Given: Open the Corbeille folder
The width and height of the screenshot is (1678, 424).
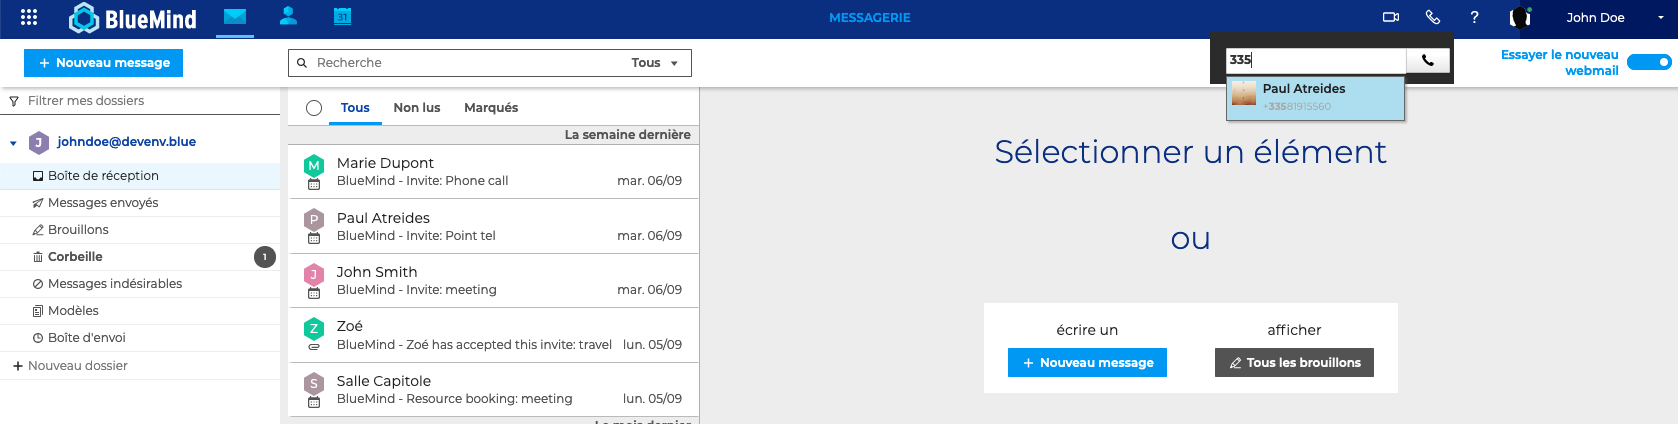Looking at the screenshot, I should 75,257.
